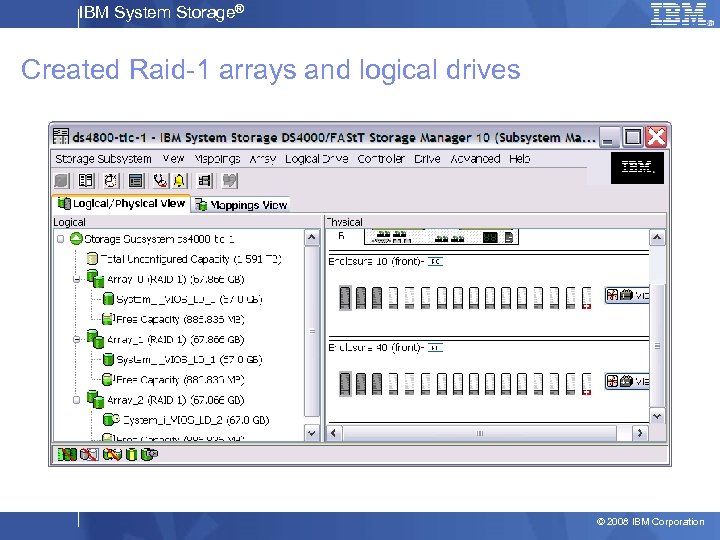The height and width of the screenshot is (540, 720).
Task: Click the document icon in controller enclosure
Action: point(509,237)
